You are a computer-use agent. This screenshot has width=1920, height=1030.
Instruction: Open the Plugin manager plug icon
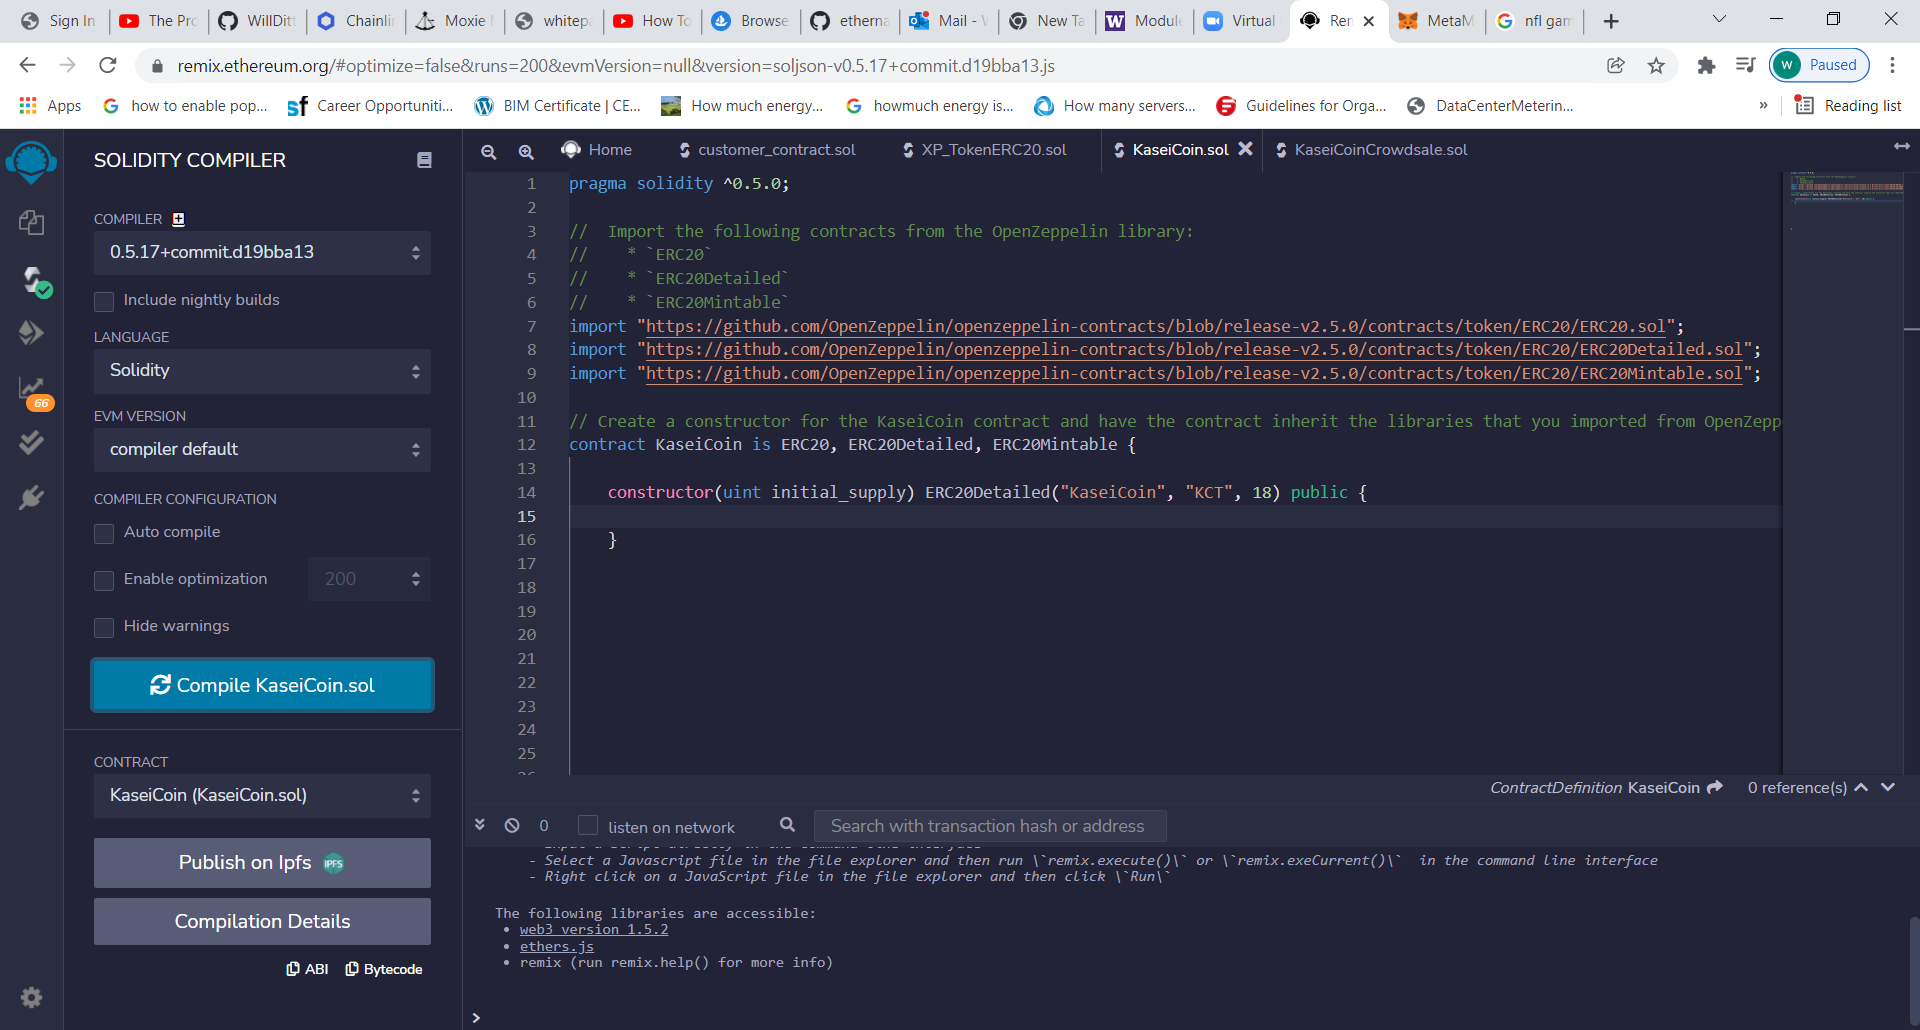pos(31,497)
